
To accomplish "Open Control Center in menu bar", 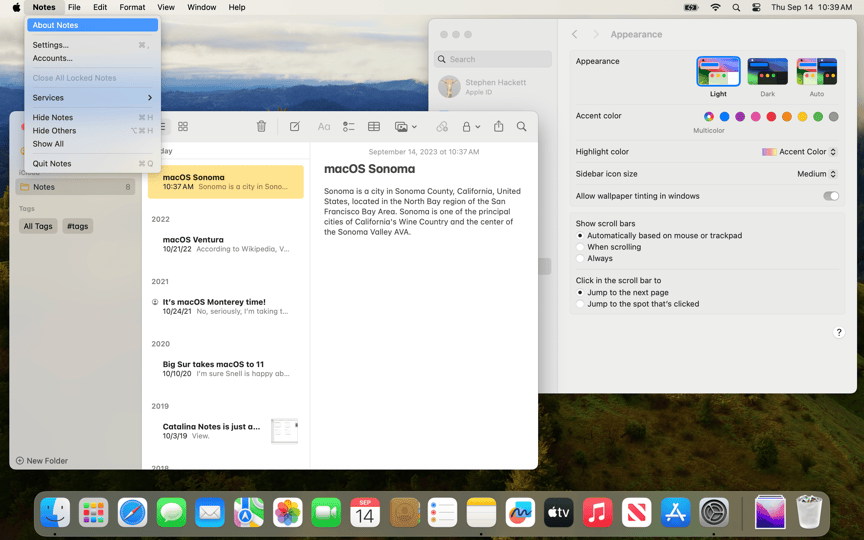I will pos(756,7).
